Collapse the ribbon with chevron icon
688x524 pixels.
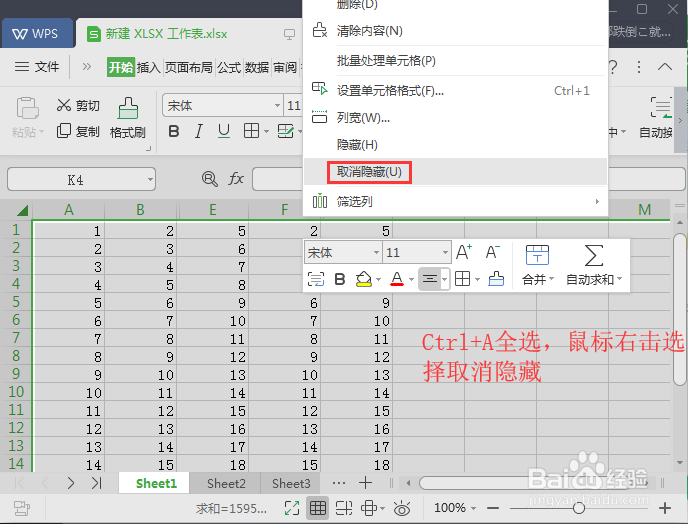(x=665, y=67)
